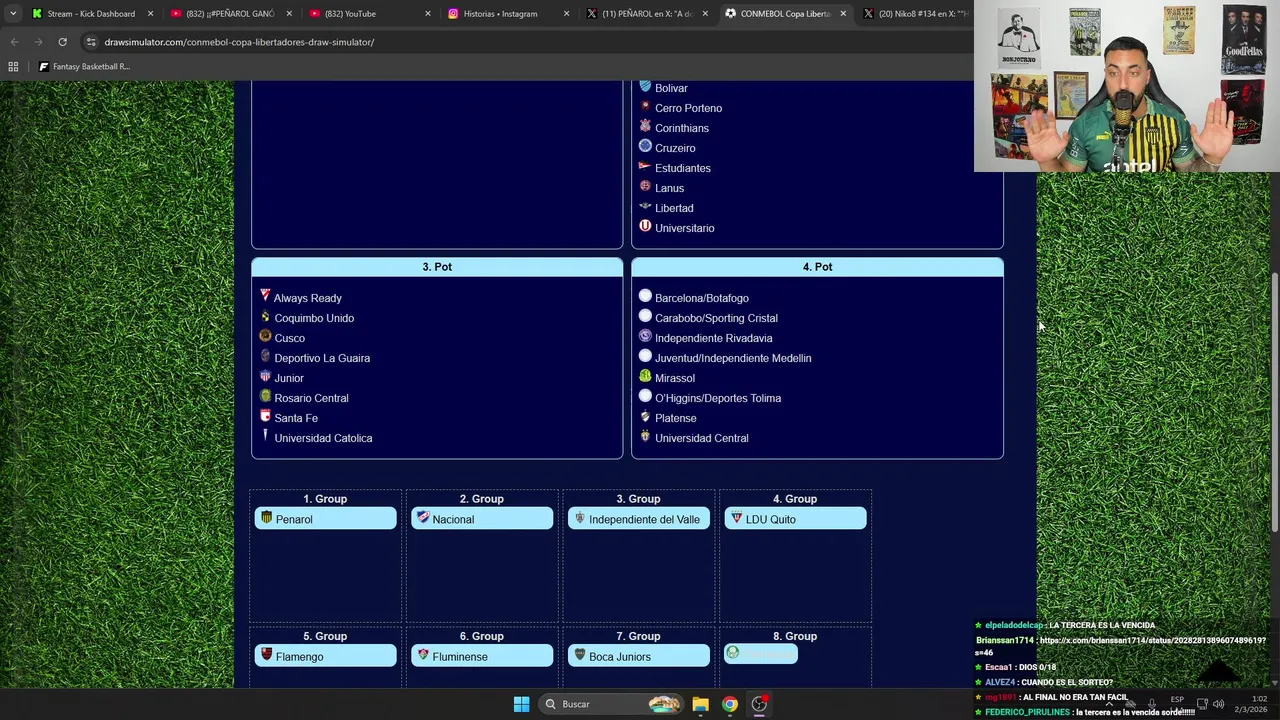Click the Cusco crest icon
The height and width of the screenshot is (720, 1280).
pyautogui.click(x=265, y=336)
